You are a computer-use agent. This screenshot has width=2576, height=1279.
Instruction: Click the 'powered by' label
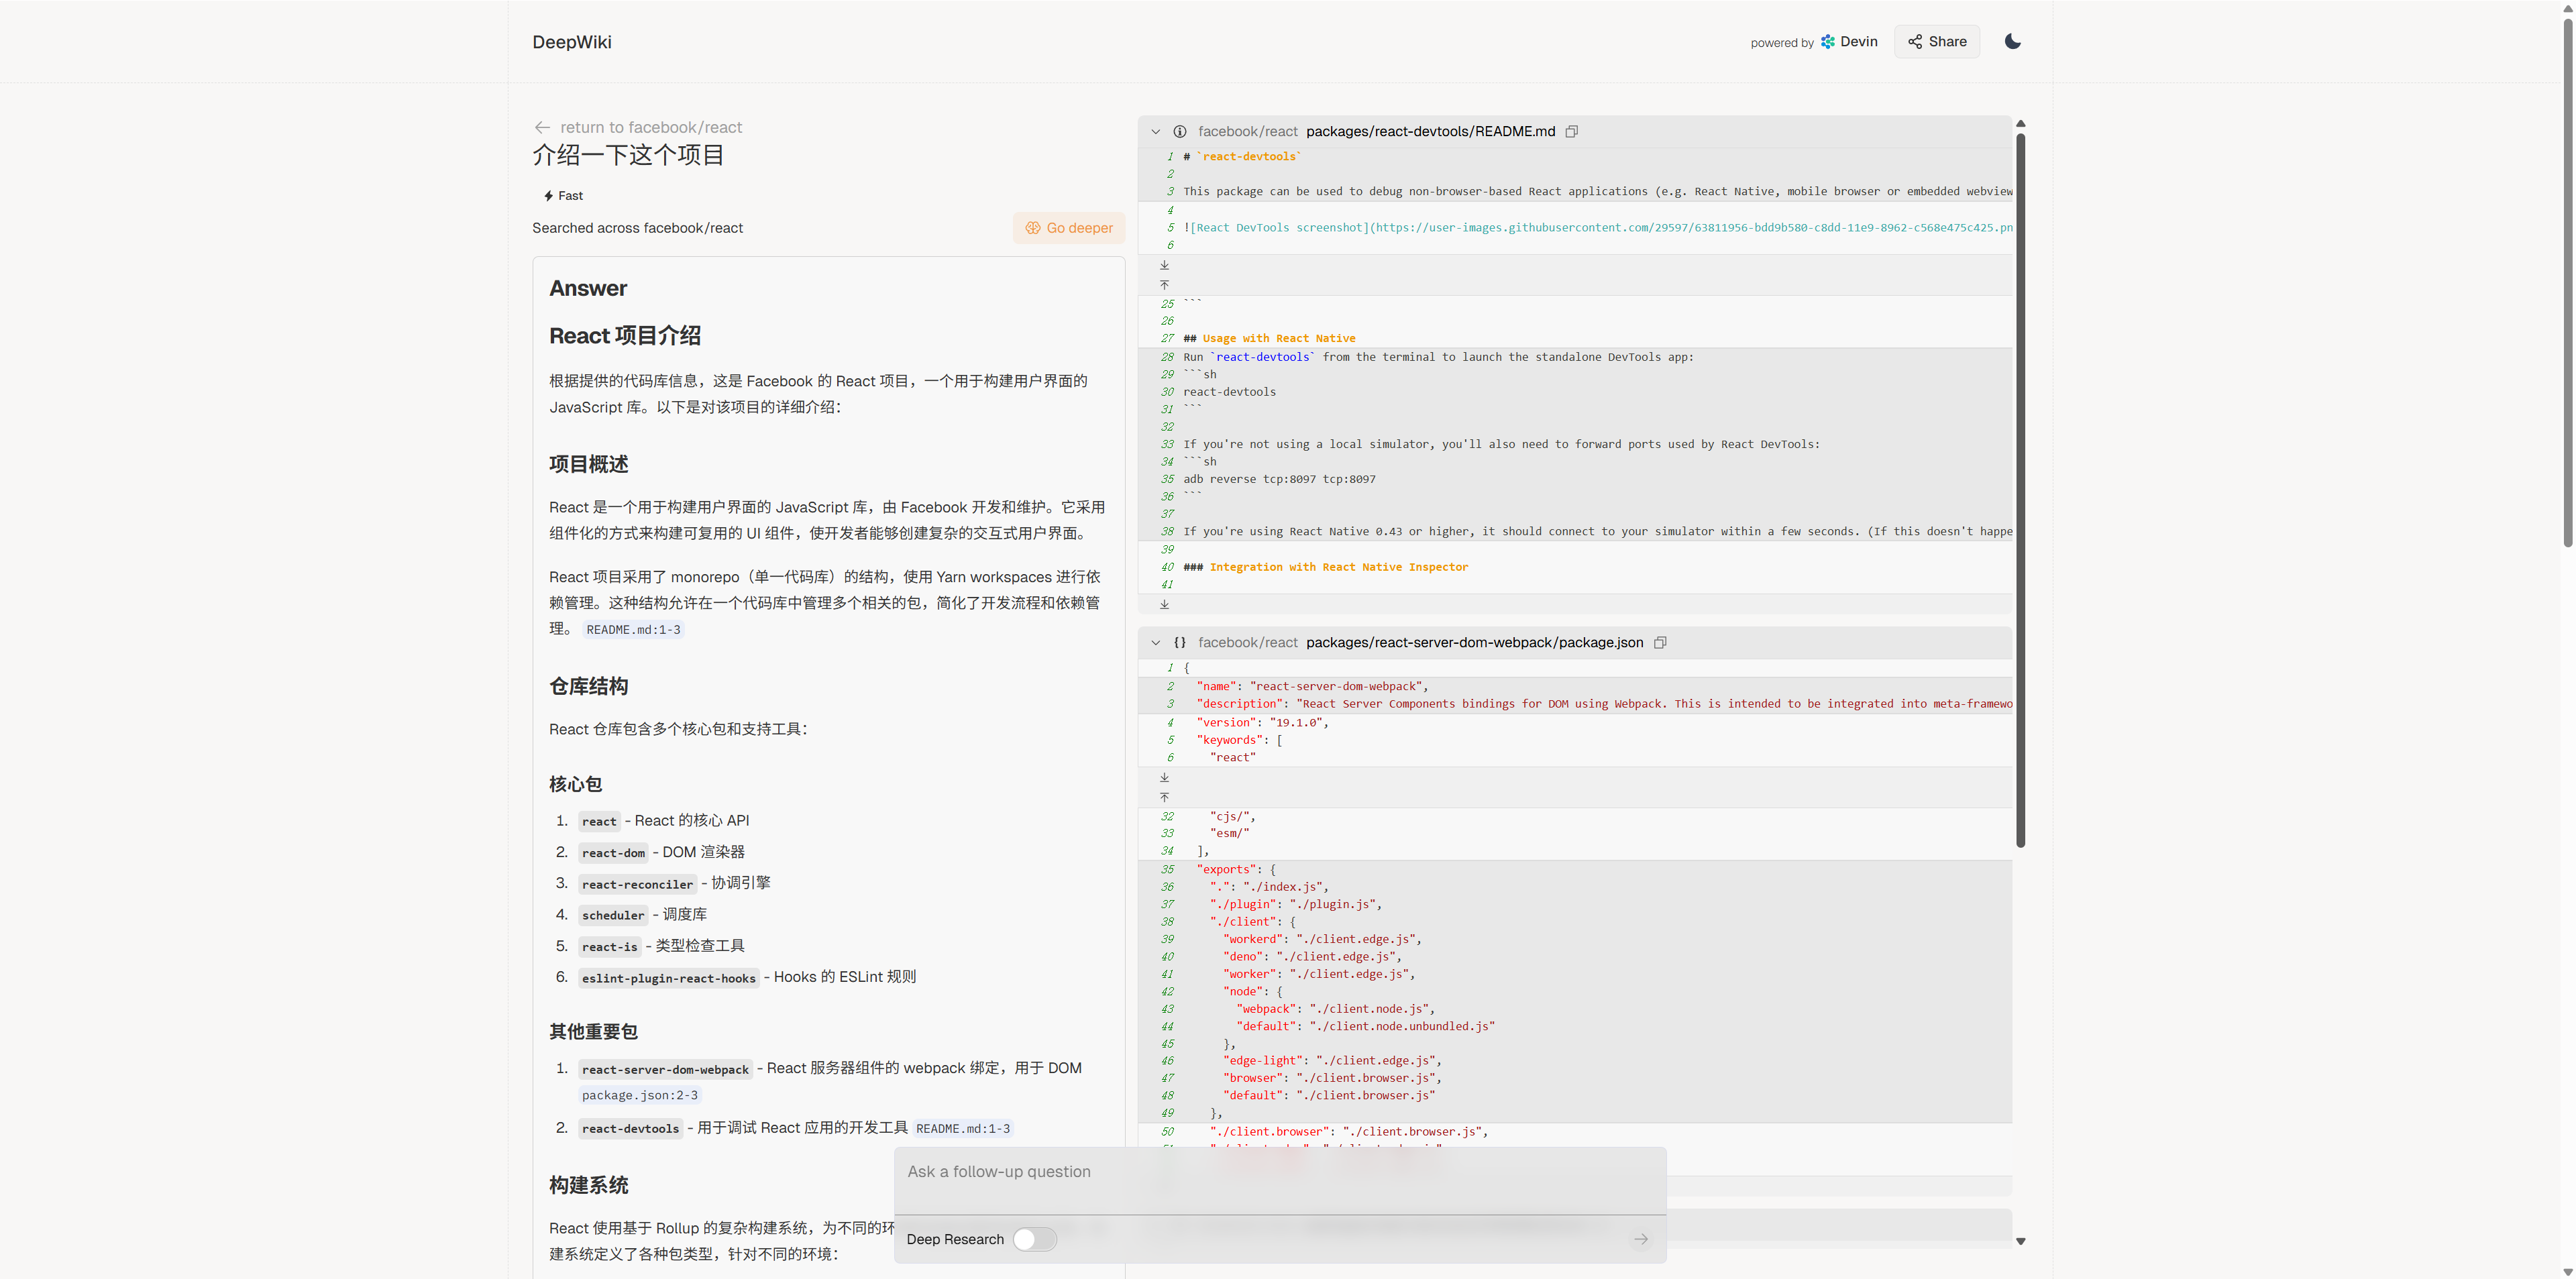click(1781, 43)
